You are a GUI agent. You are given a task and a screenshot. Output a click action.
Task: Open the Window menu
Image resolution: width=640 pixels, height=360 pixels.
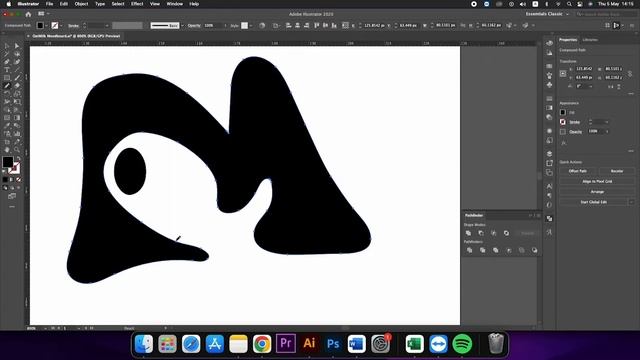[x=175, y=4]
